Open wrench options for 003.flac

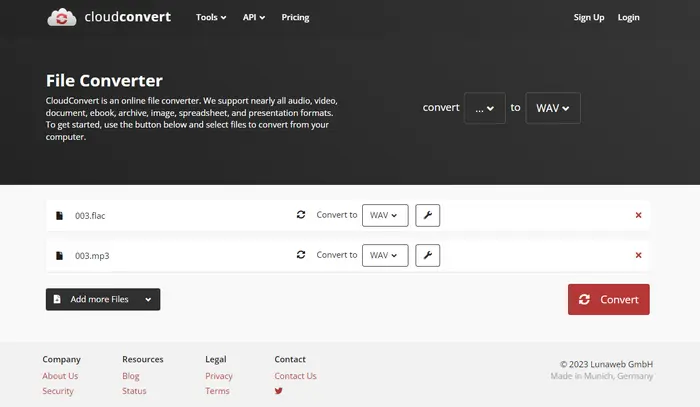pos(427,216)
